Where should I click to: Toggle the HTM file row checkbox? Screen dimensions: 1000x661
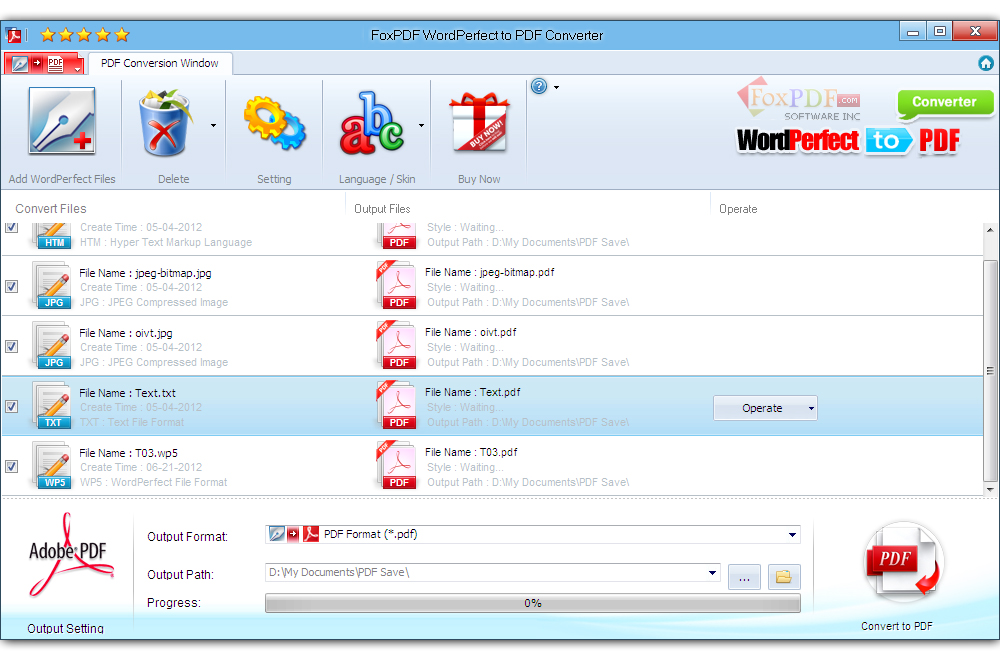point(11,227)
